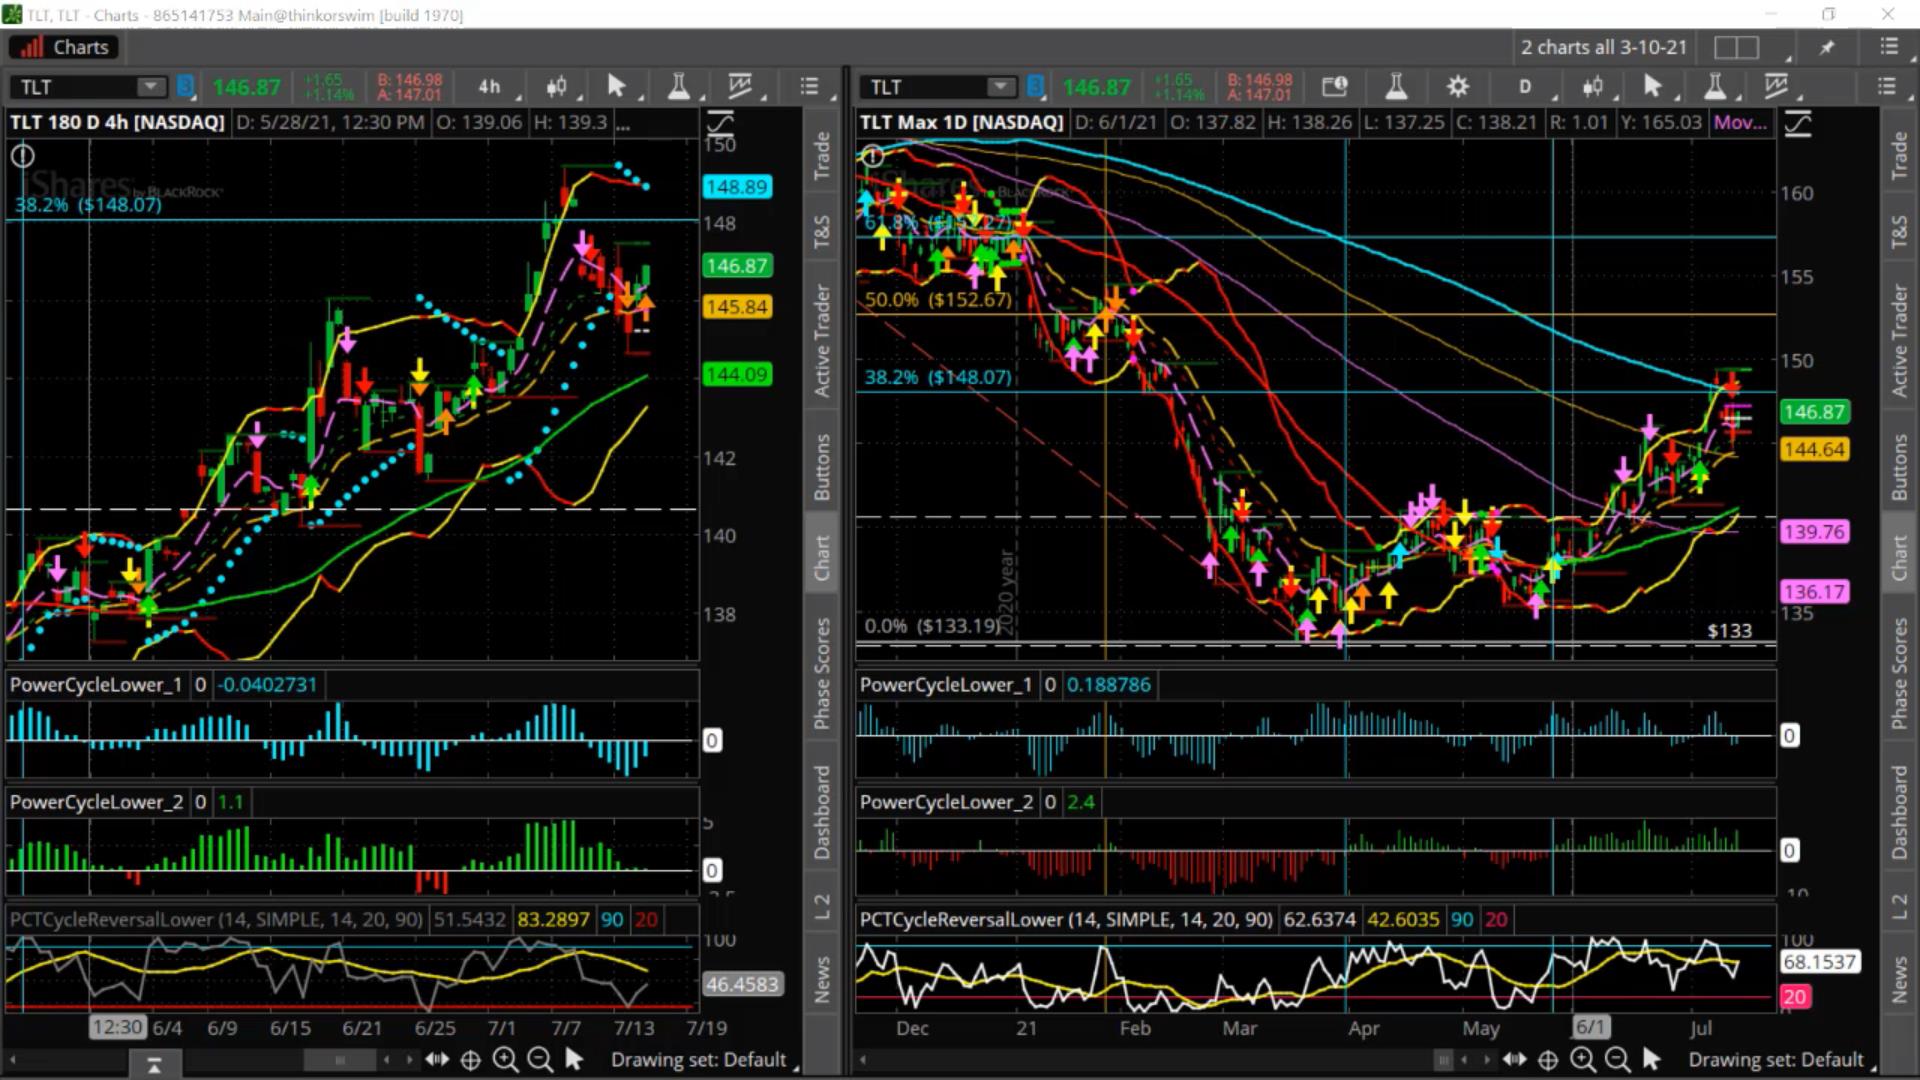Click the clock info icon on left chart

coord(22,156)
